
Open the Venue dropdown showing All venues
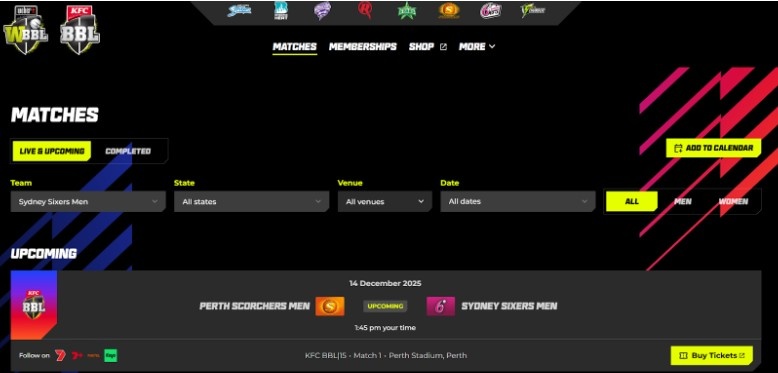tap(385, 202)
